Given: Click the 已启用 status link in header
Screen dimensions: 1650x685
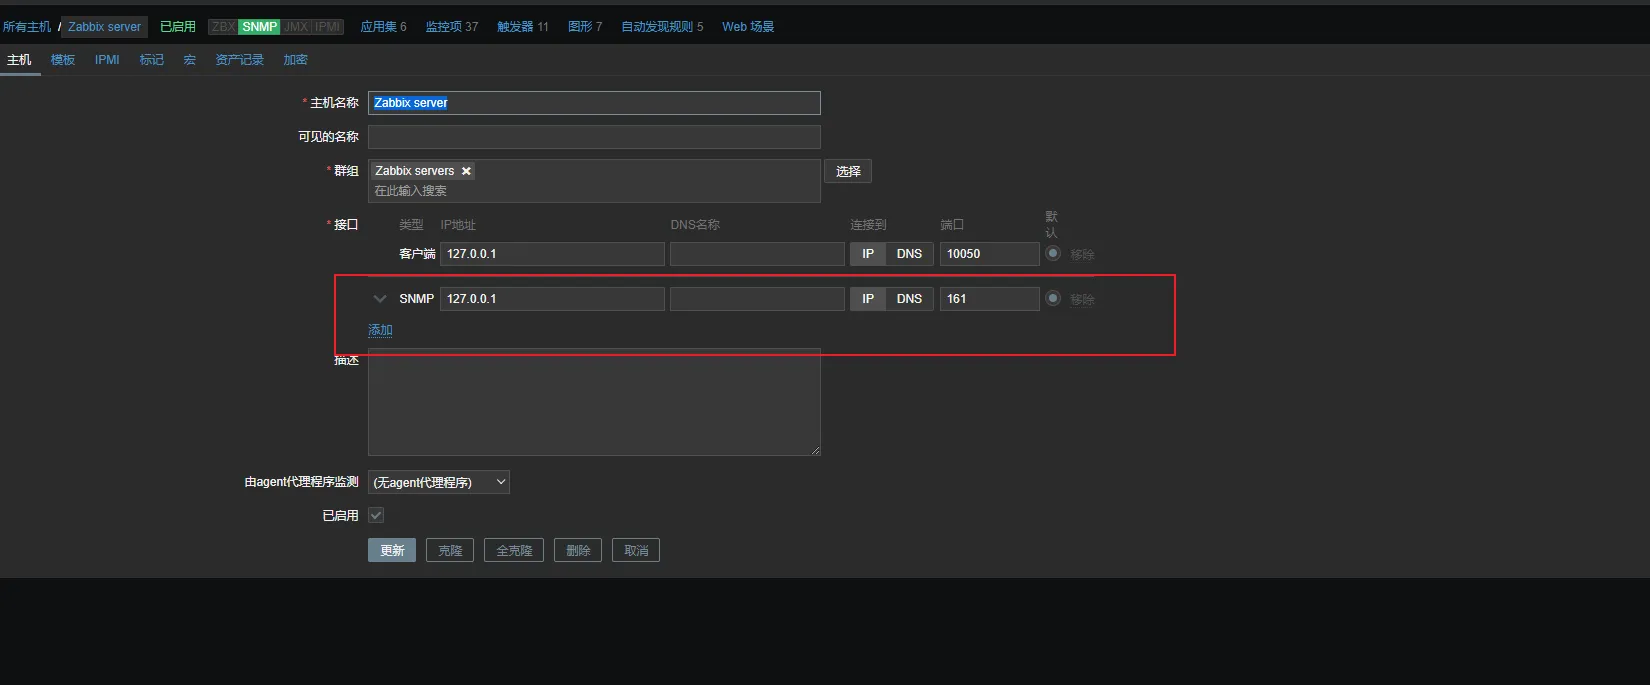Looking at the screenshot, I should [x=178, y=27].
